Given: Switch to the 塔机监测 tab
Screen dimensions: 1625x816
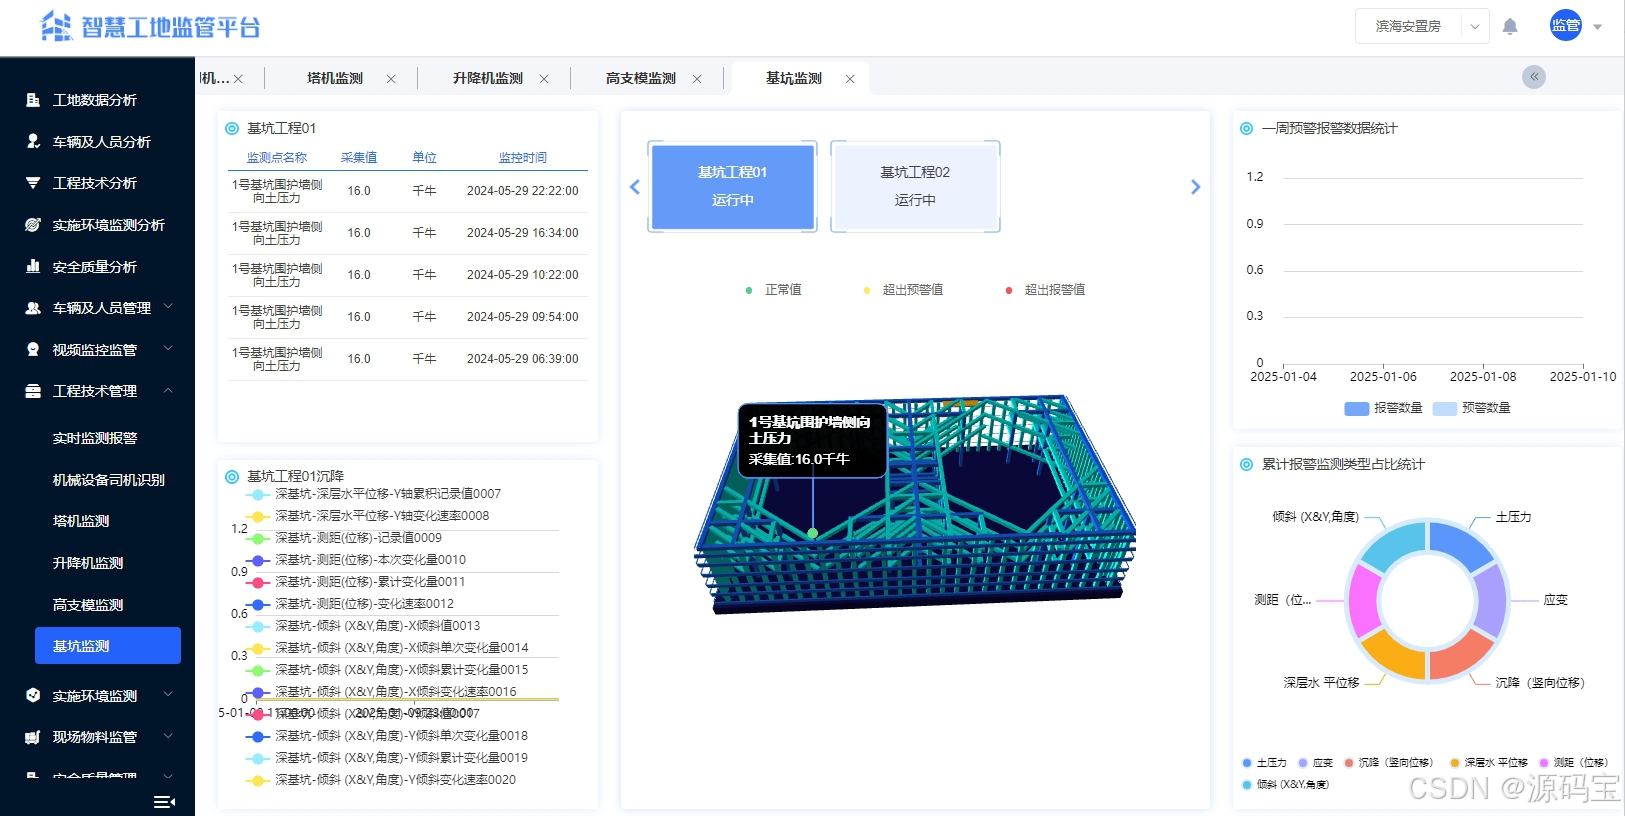Looking at the screenshot, I should pyautogui.click(x=335, y=78).
